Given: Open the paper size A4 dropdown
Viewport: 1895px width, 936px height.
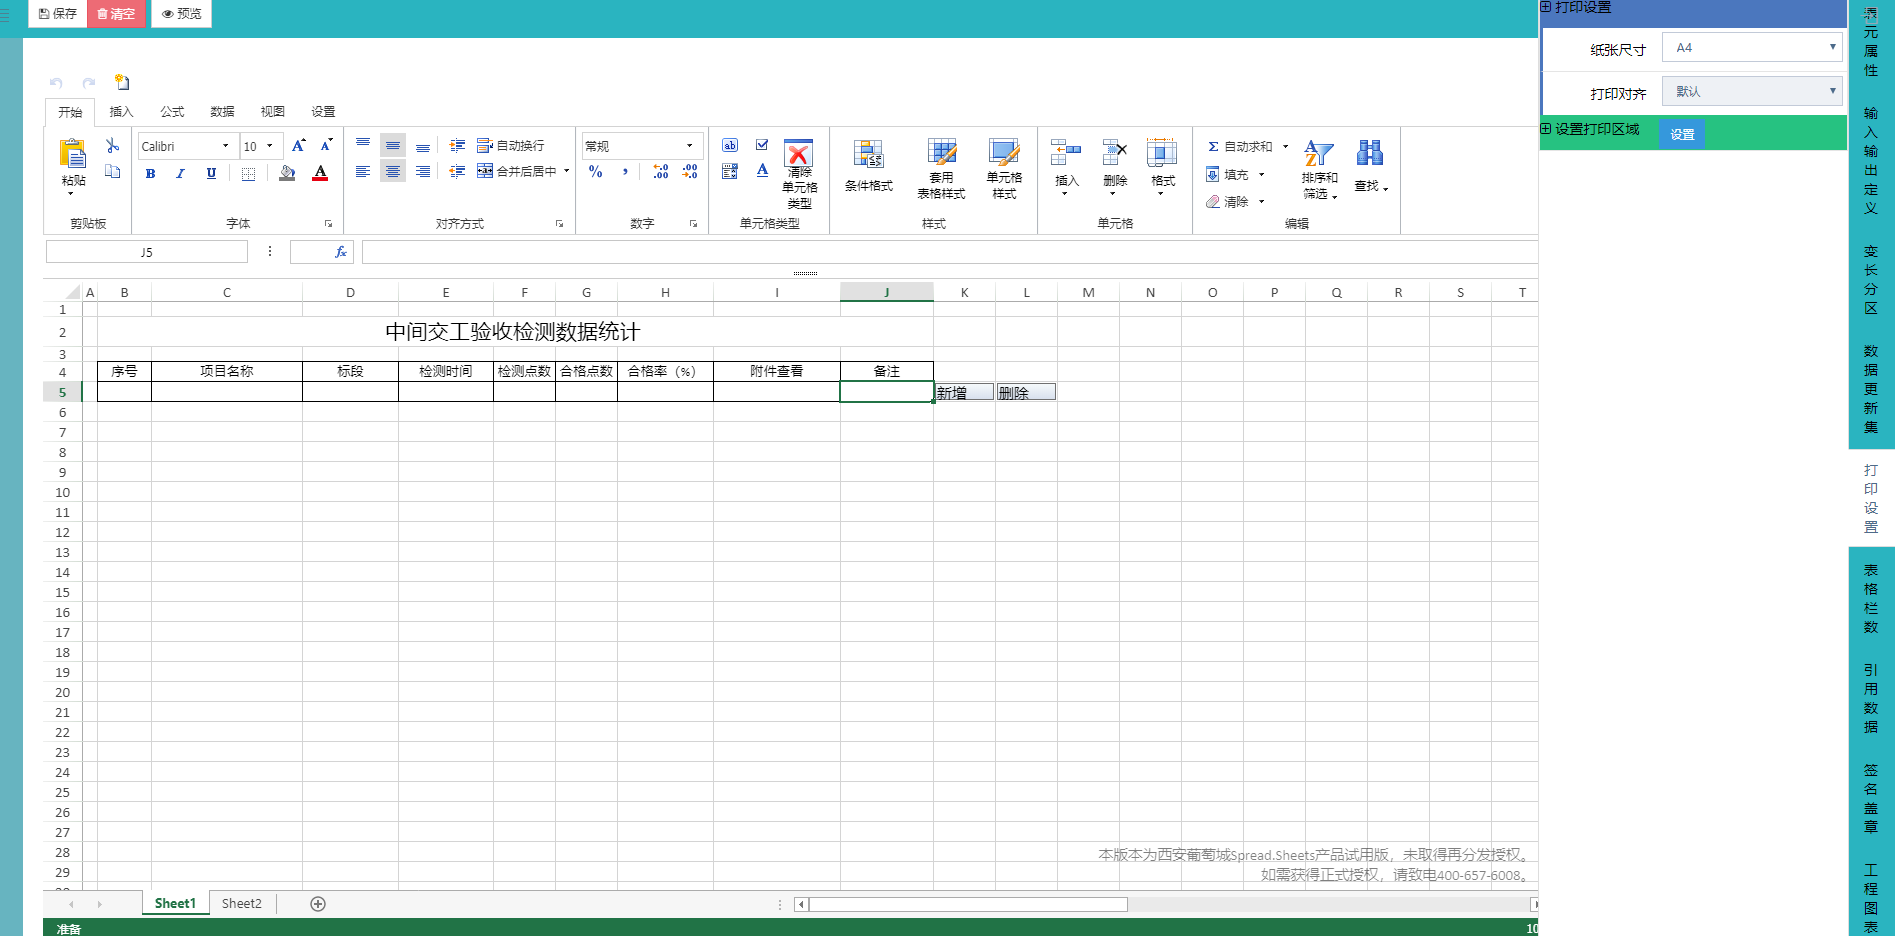Looking at the screenshot, I should [1752, 47].
